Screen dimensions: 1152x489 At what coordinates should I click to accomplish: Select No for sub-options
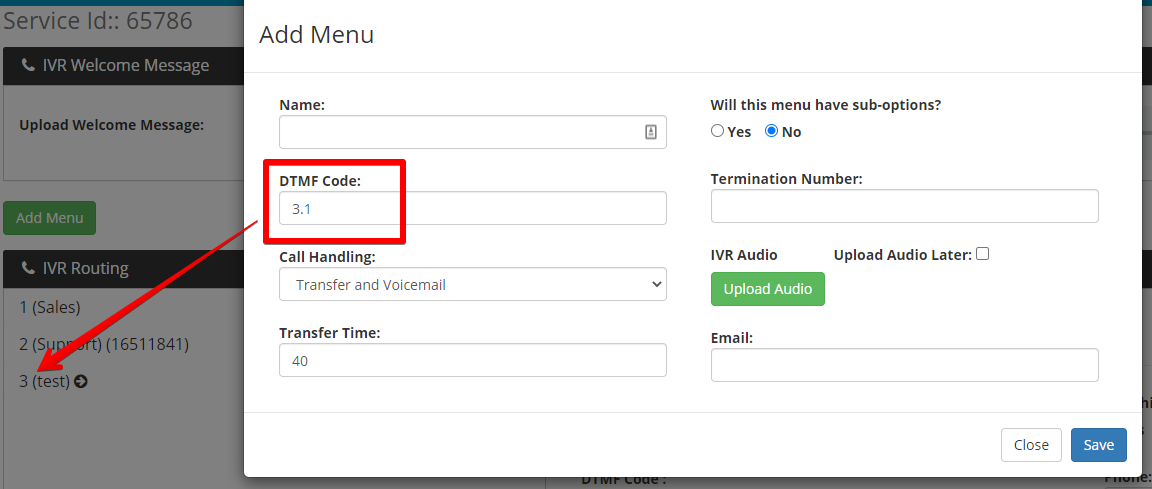coord(771,131)
